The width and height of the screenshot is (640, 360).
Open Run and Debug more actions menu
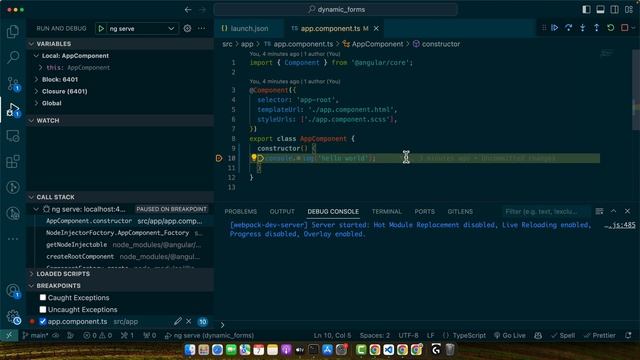coord(202,29)
